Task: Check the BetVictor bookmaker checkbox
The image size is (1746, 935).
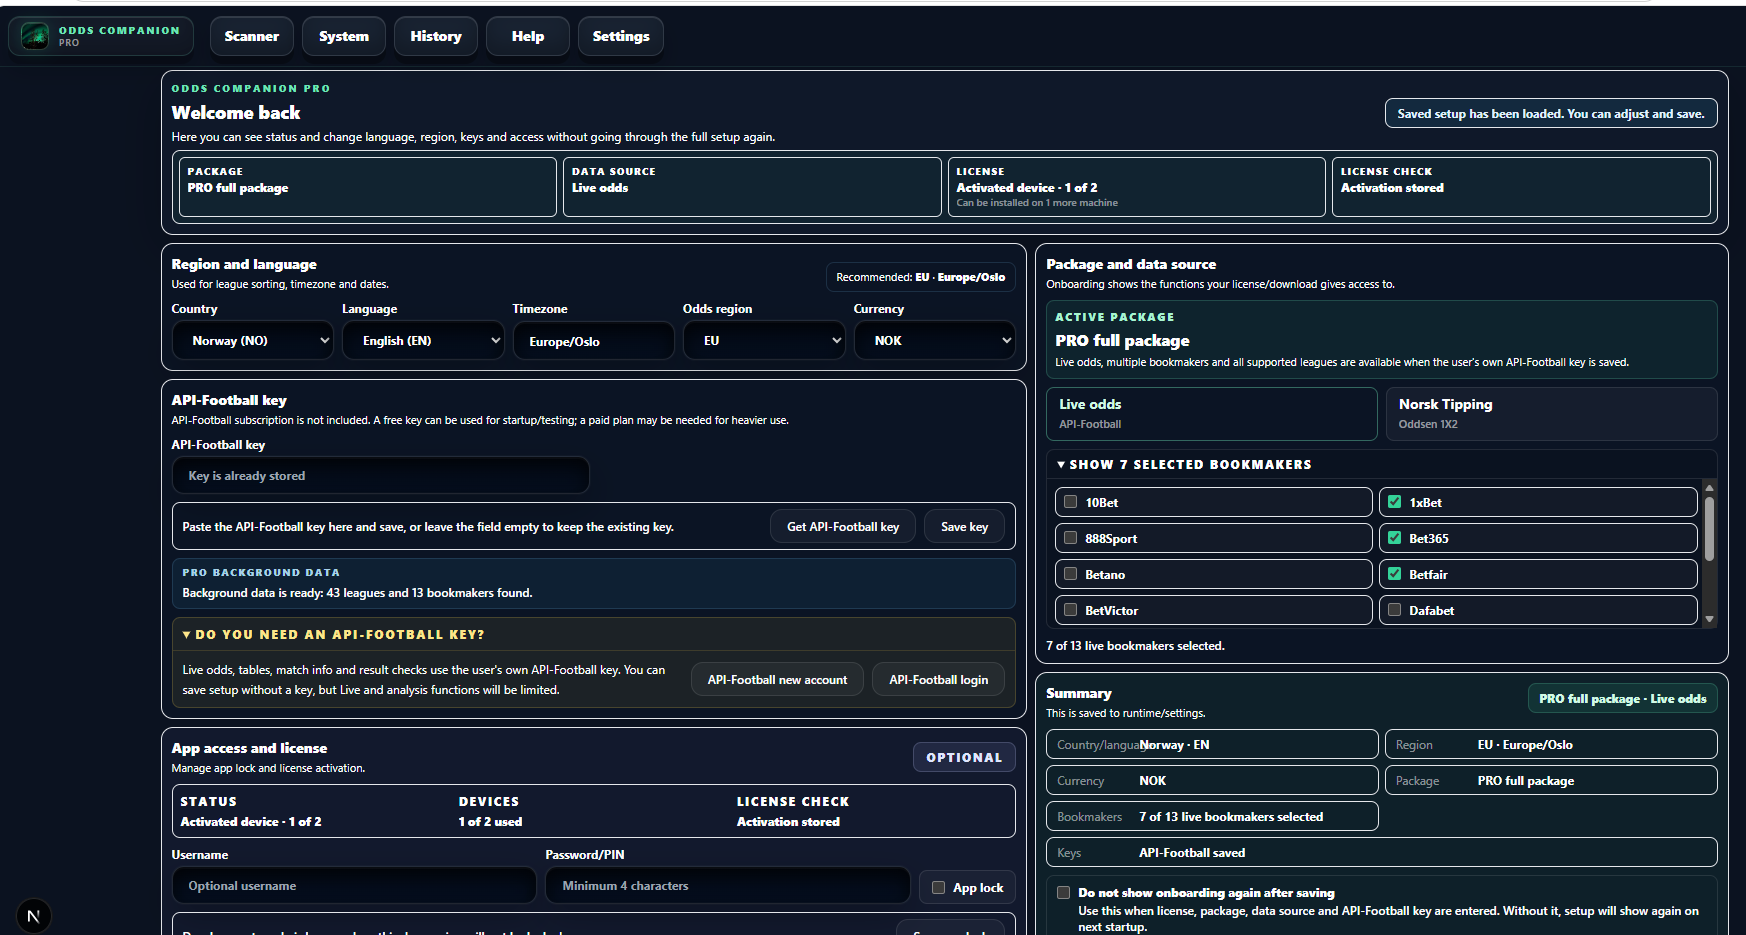Action: pos(1071,610)
